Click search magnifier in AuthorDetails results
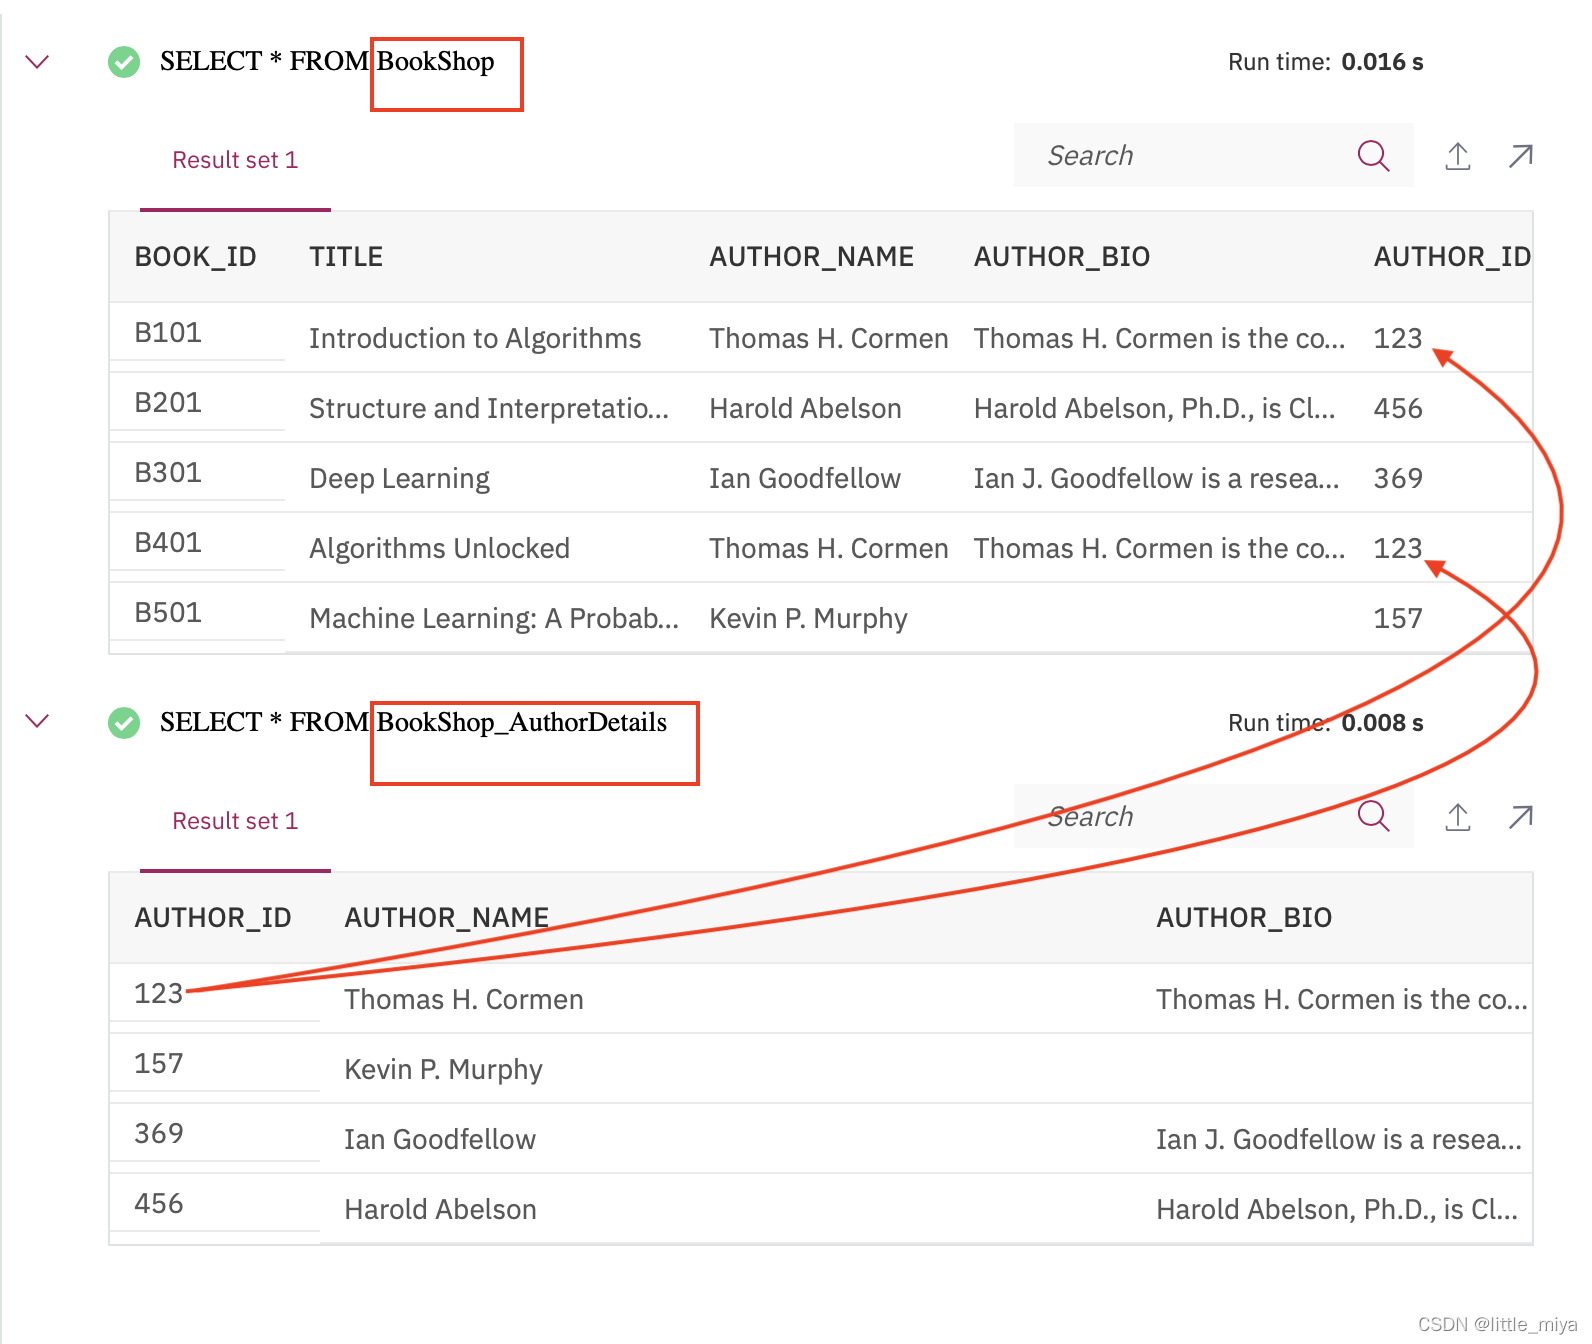Viewport: 1592px width, 1344px height. coord(1373,816)
